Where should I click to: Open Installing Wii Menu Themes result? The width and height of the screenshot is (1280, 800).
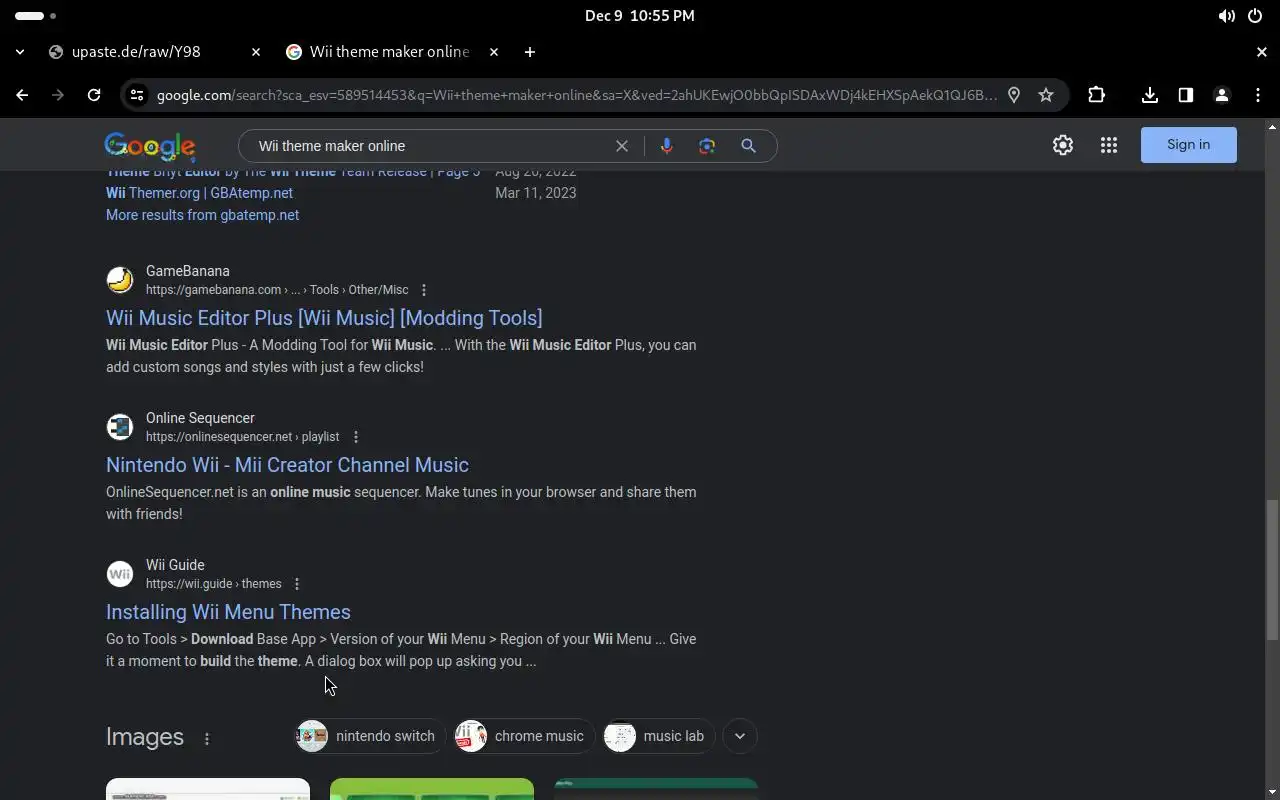pos(228,612)
